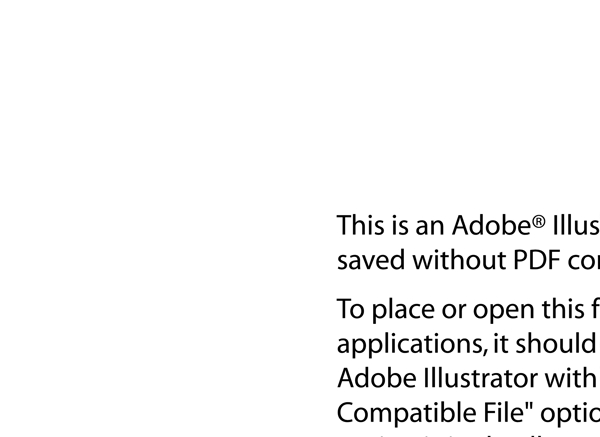Click "Adobe" in the first text line
This screenshot has height=437, width=600.
click(x=492, y=225)
